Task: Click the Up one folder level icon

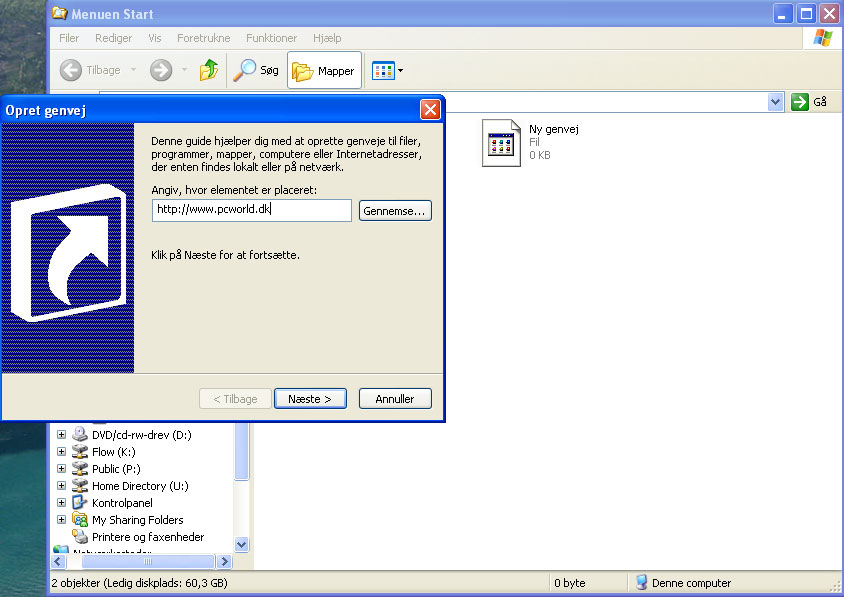Action: (209, 70)
